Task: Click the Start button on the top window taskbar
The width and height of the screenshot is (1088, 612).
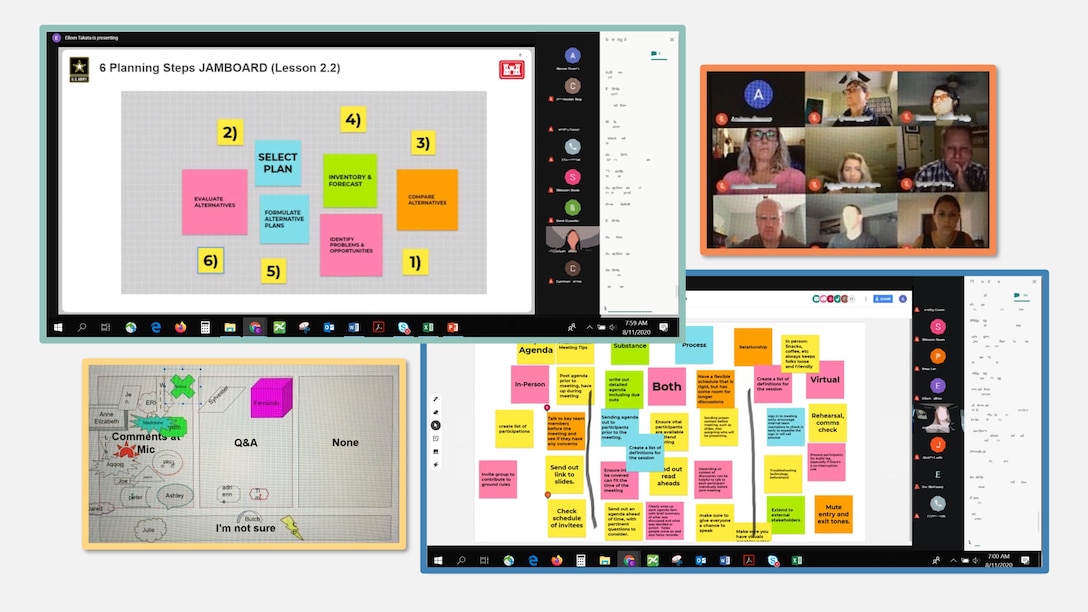Action: [58, 328]
